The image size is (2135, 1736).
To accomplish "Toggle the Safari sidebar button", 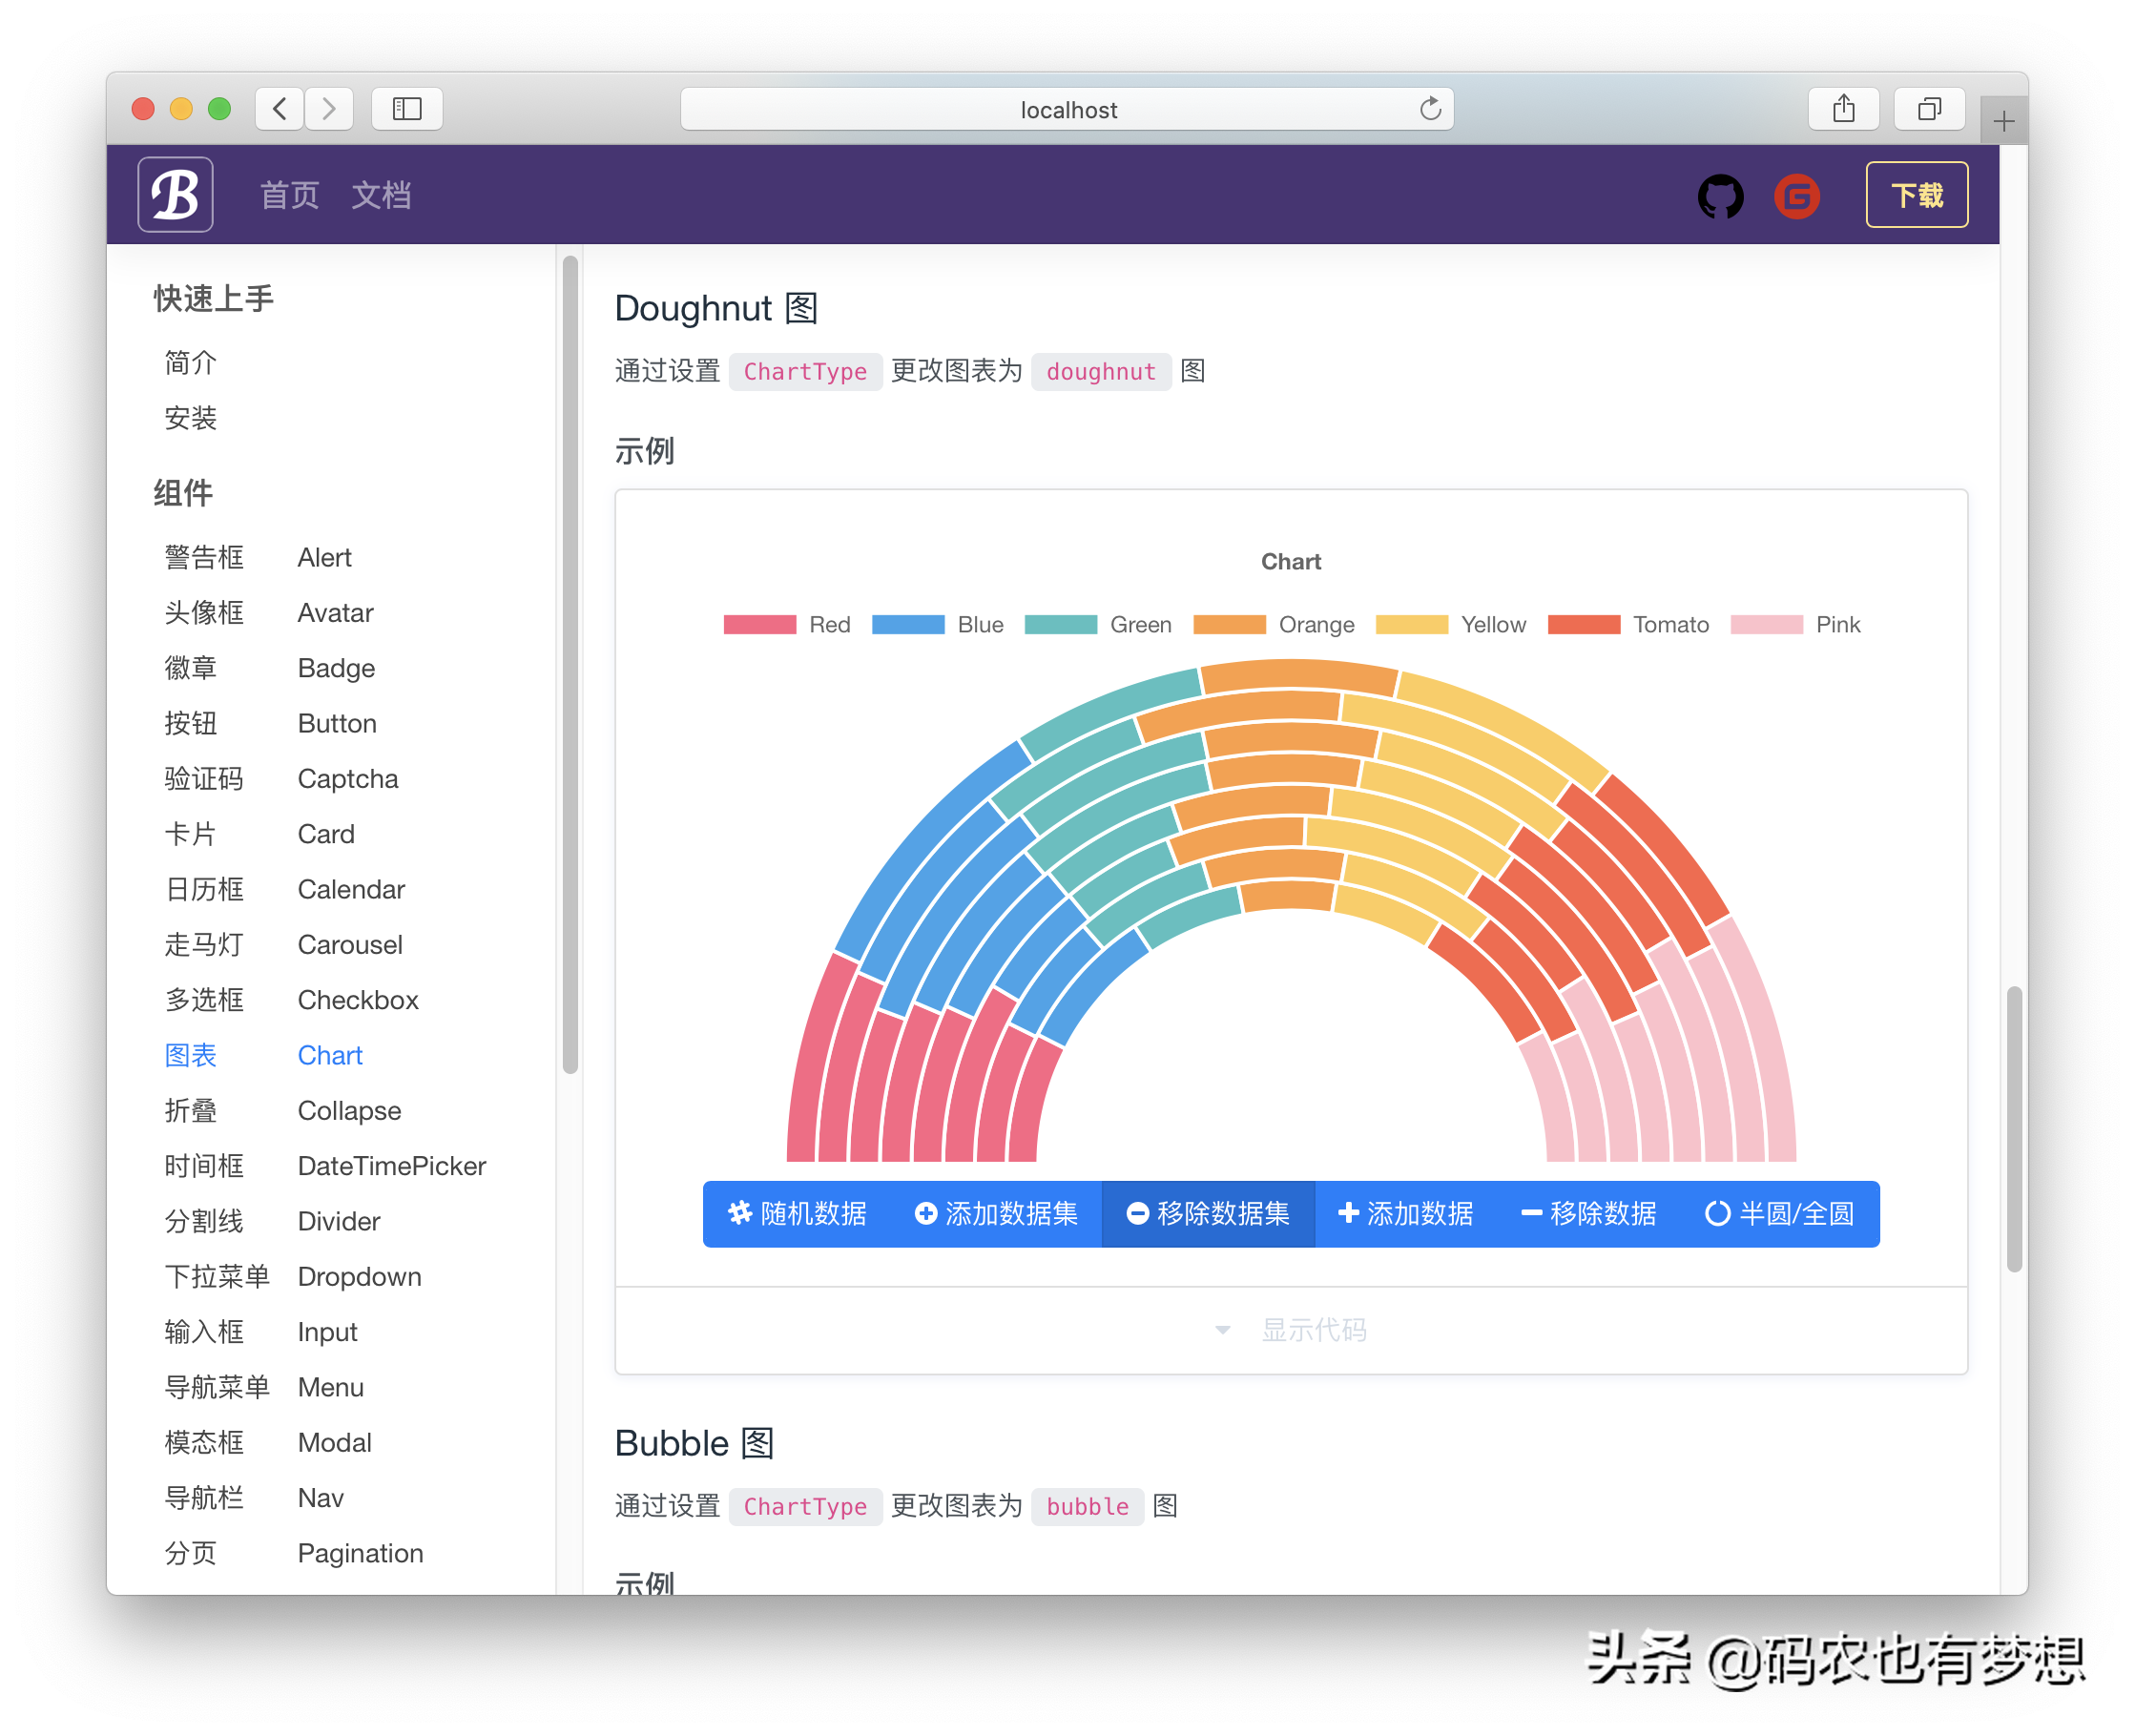I will tap(407, 108).
